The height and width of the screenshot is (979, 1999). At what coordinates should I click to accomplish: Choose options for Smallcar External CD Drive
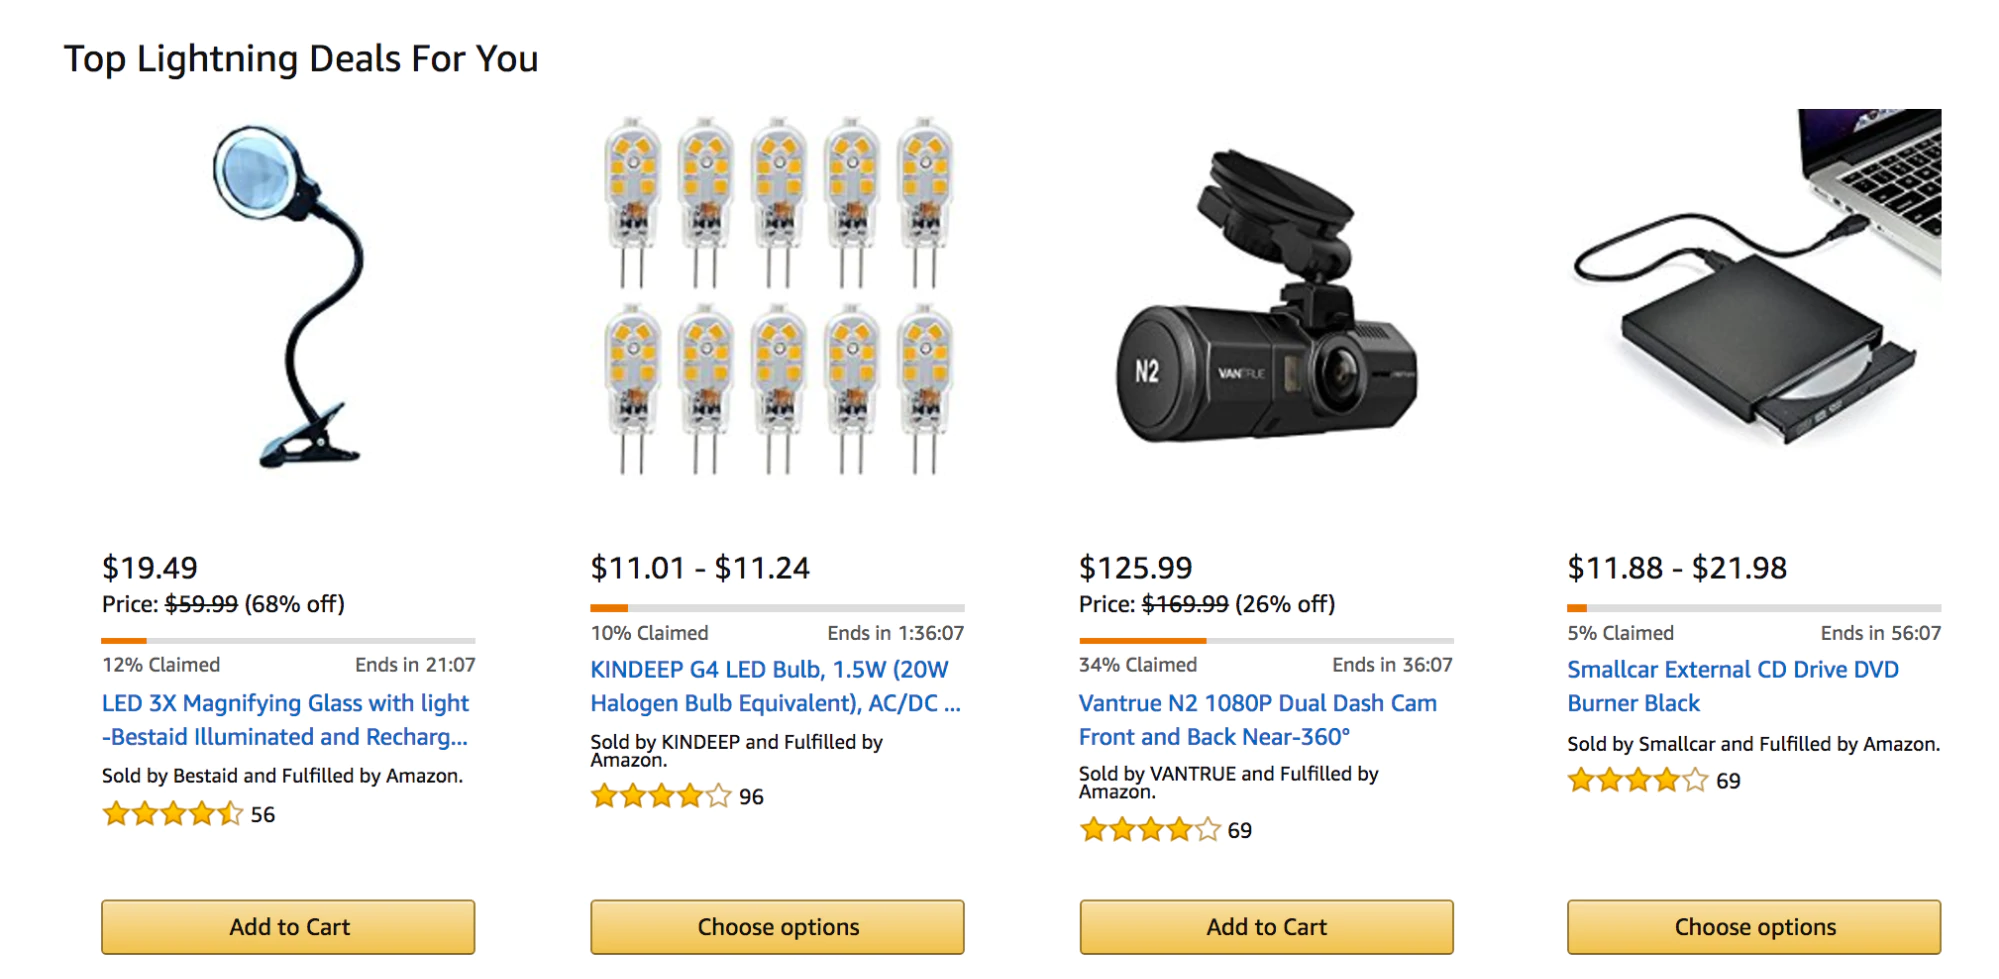coord(1755,927)
